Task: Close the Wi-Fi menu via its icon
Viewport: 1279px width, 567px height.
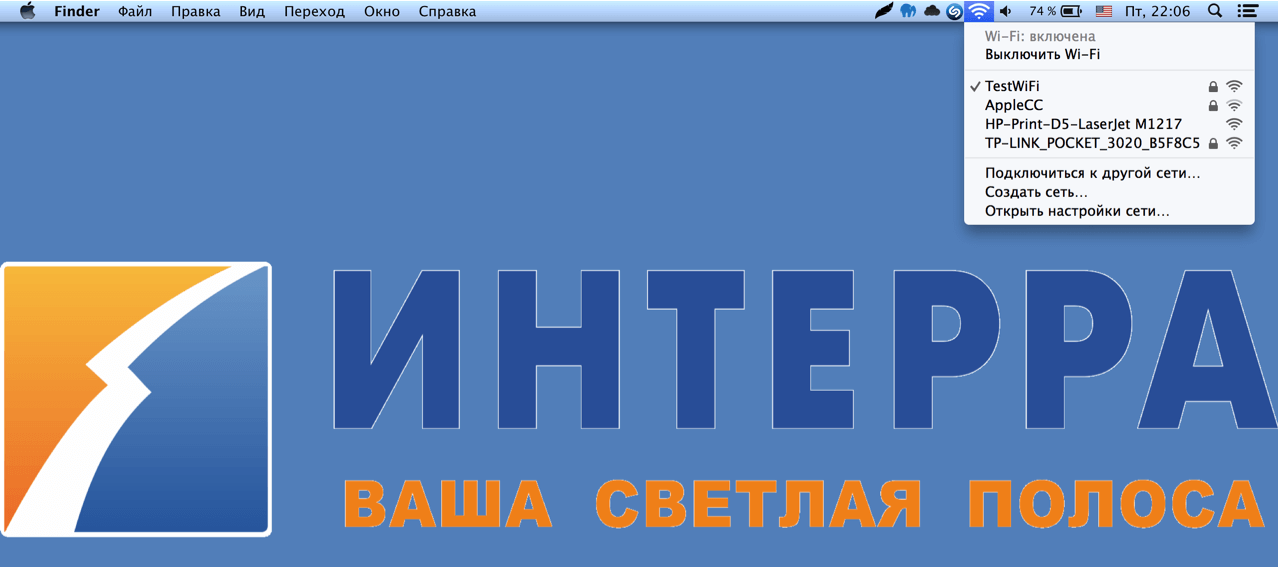Action: point(979,11)
